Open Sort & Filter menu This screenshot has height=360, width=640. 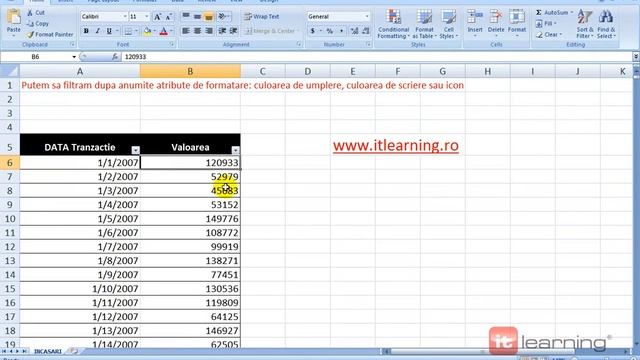click(x=585, y=24)
